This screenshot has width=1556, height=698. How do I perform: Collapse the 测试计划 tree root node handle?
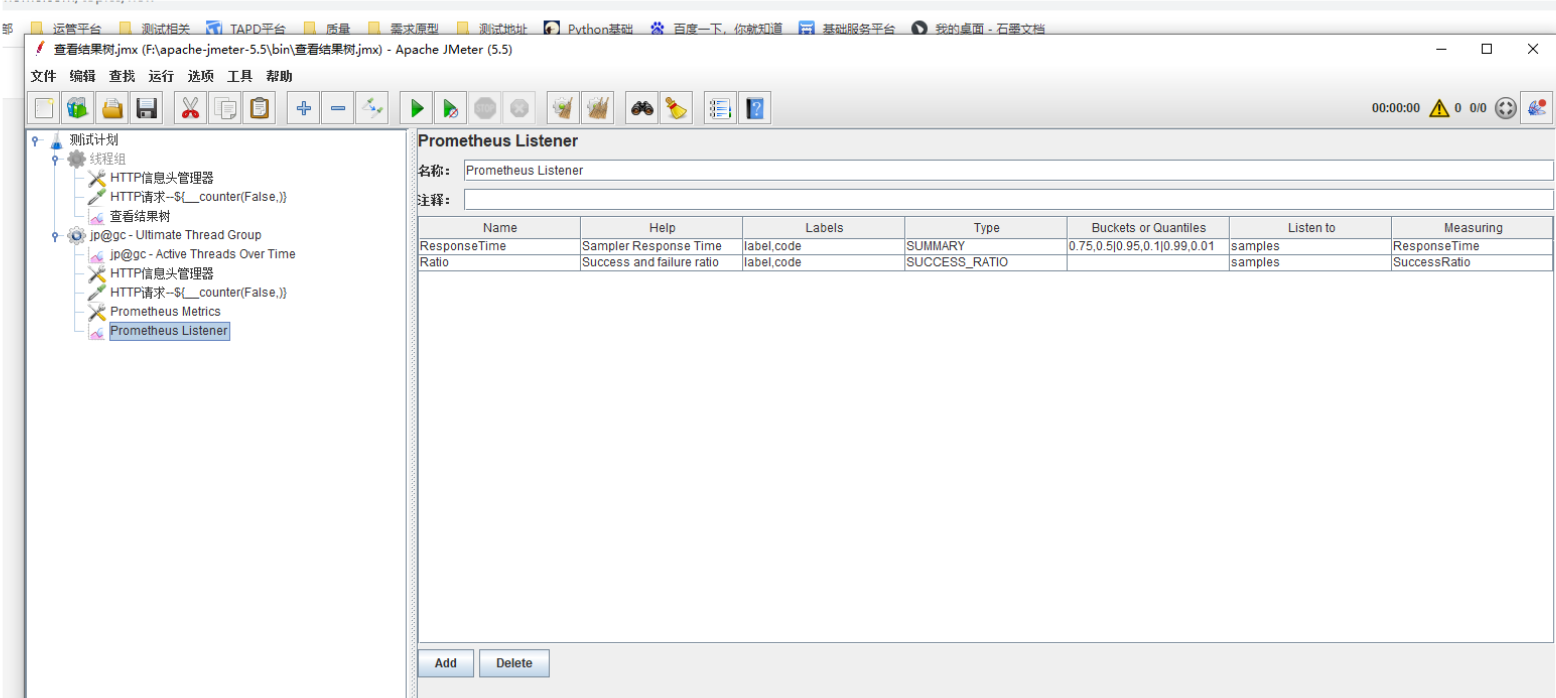(x=35, y=140)
